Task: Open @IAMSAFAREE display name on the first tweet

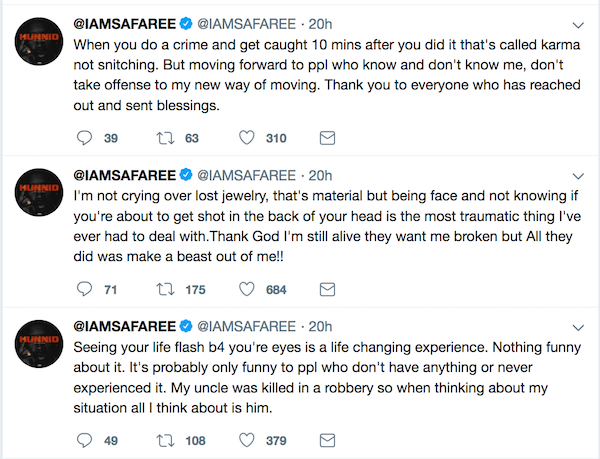Action: tap(125, 24)
